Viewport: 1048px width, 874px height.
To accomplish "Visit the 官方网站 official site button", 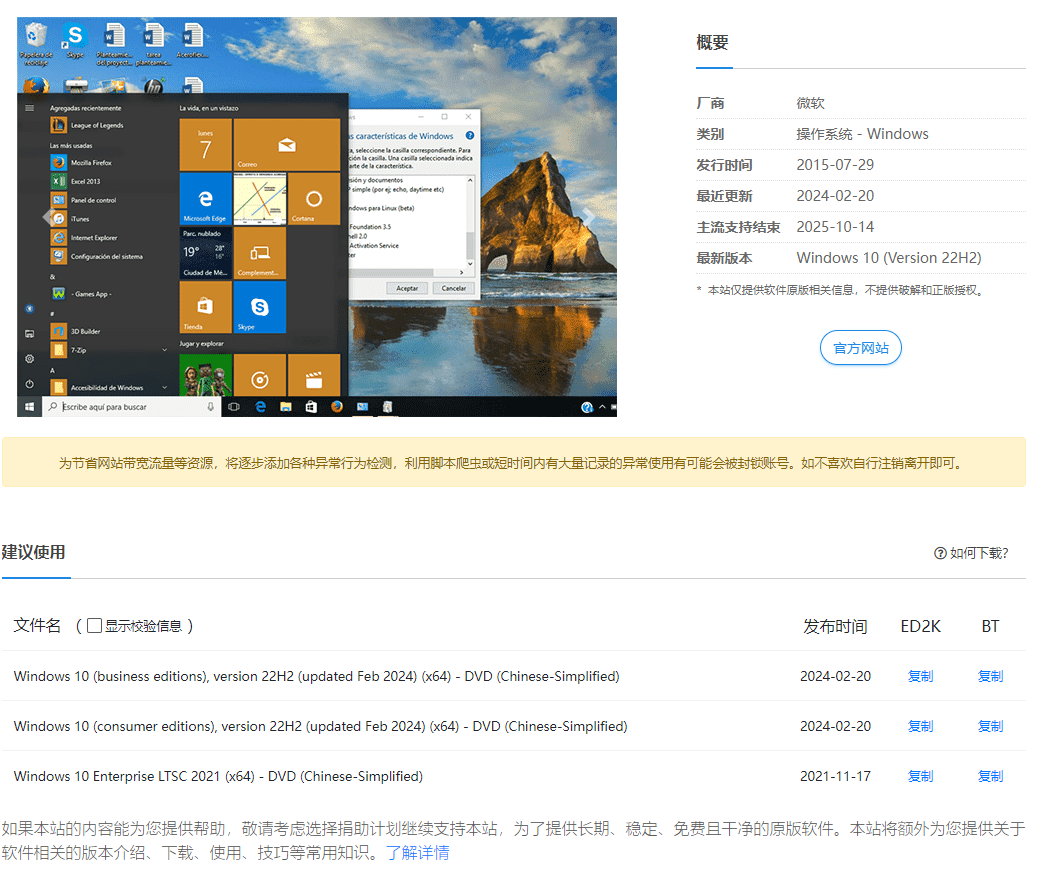I will click(x=861, y=348).
